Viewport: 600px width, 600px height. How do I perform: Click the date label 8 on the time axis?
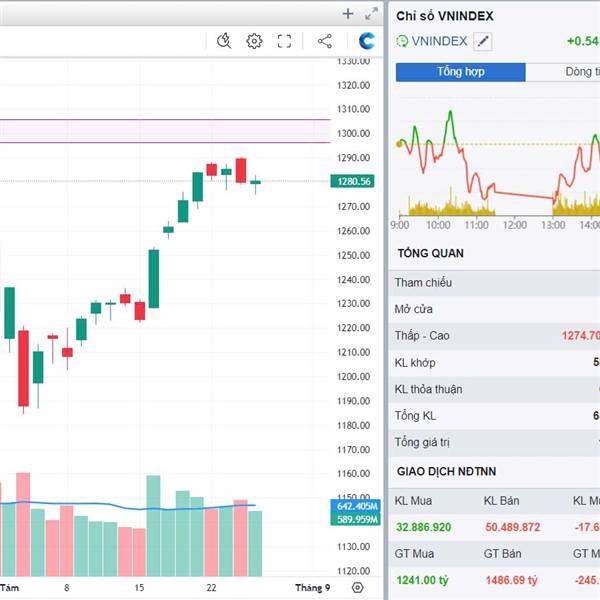(67, 588)
